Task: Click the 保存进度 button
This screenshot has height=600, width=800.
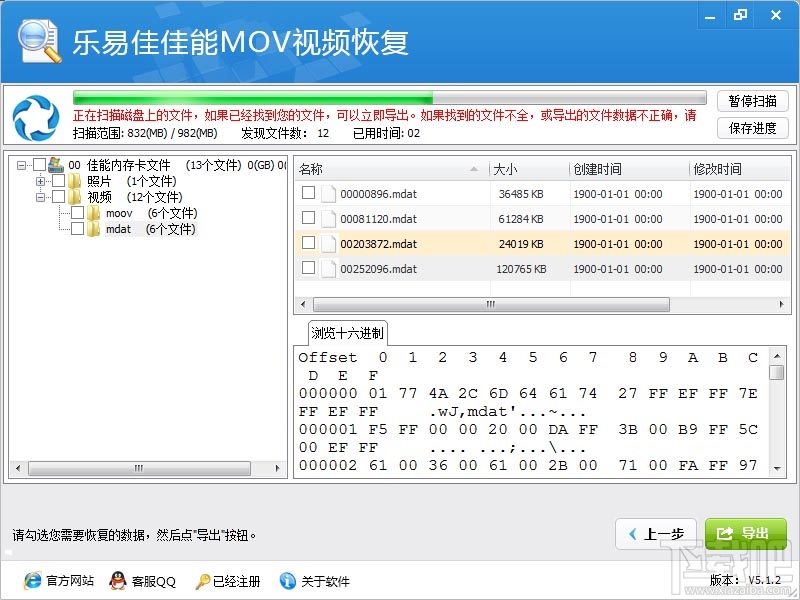Action: click(751, 127)
